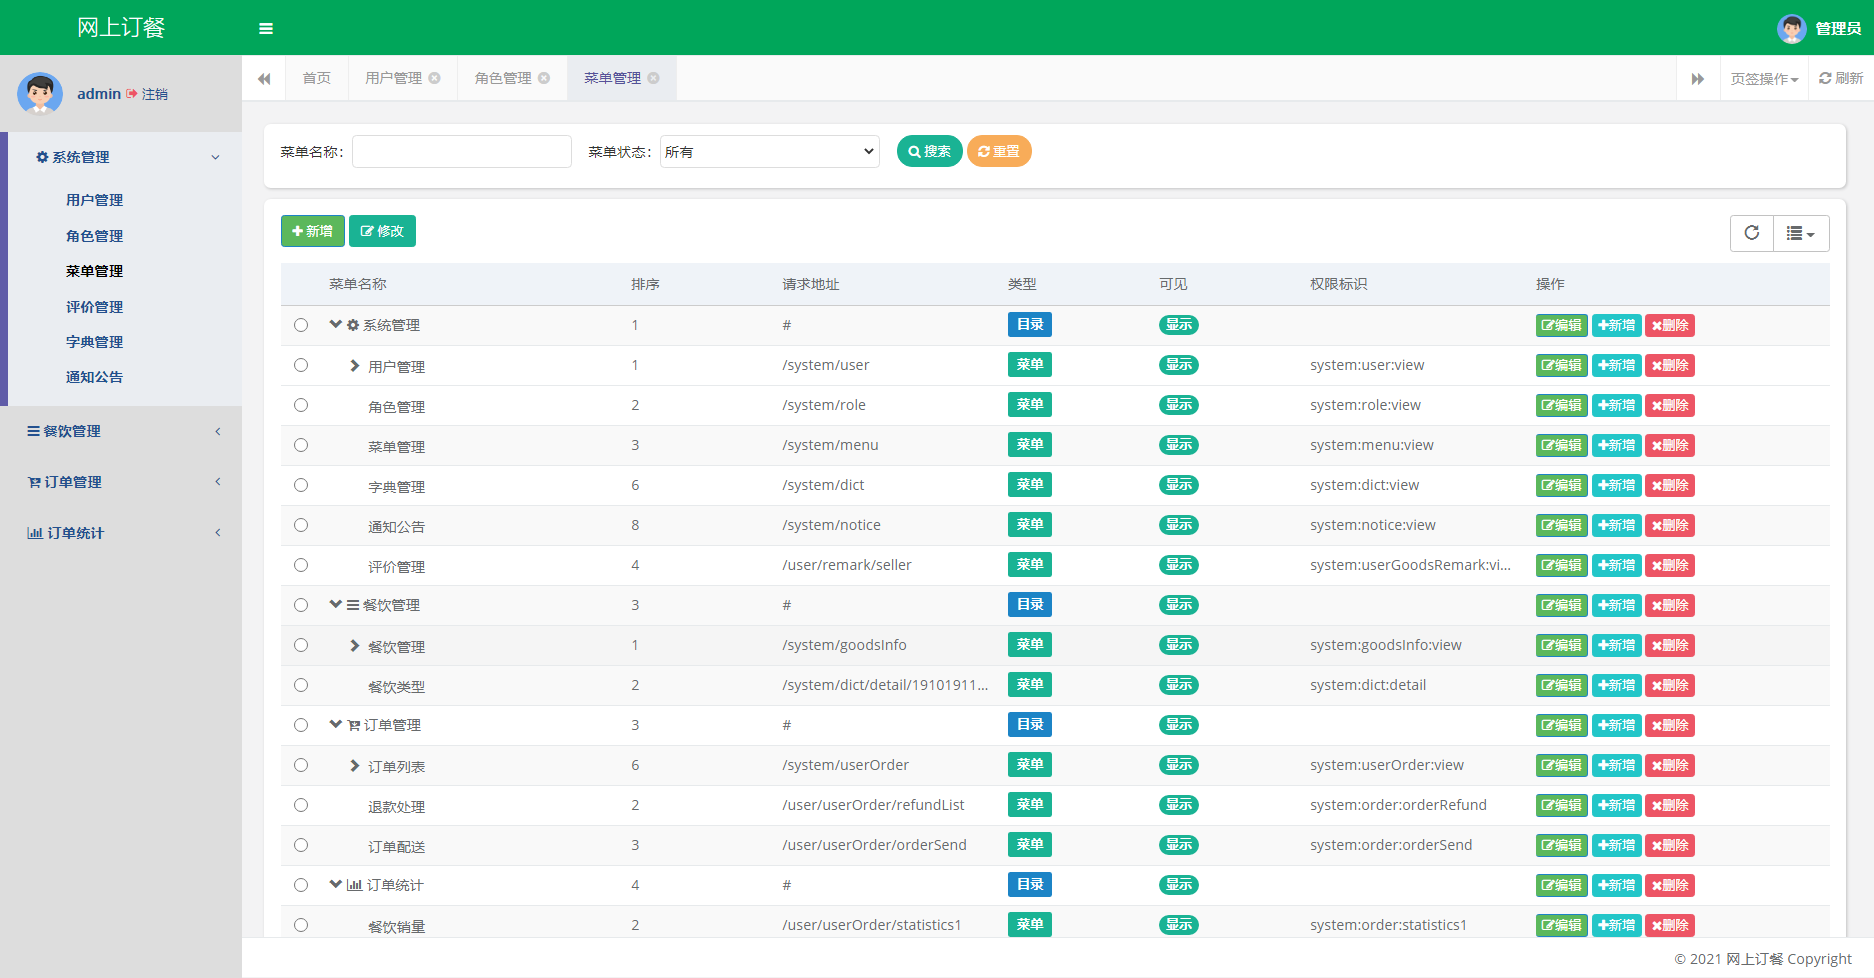Close the 菜单管理 tab

(653, 78)
